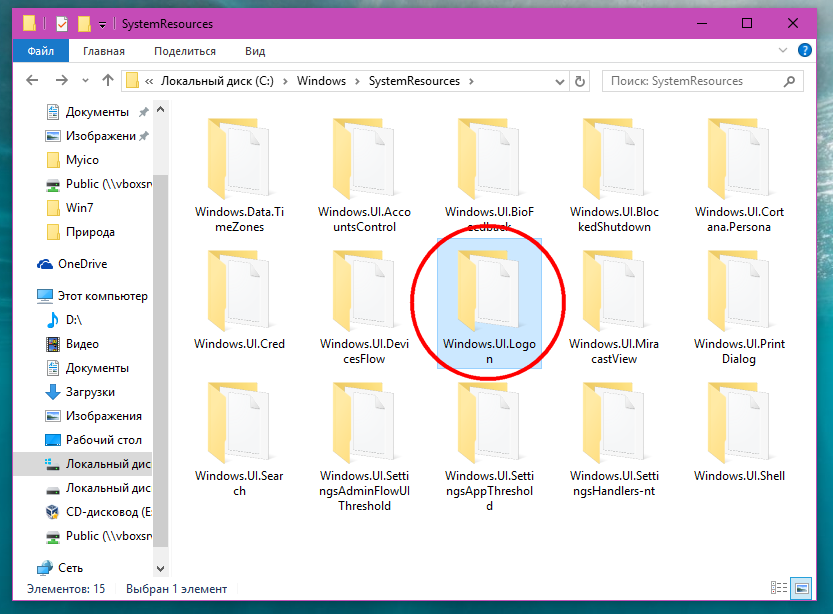Click the Элементов: 15 status text
Viewport: 833px width, 614px height.
tap(66, 589)
